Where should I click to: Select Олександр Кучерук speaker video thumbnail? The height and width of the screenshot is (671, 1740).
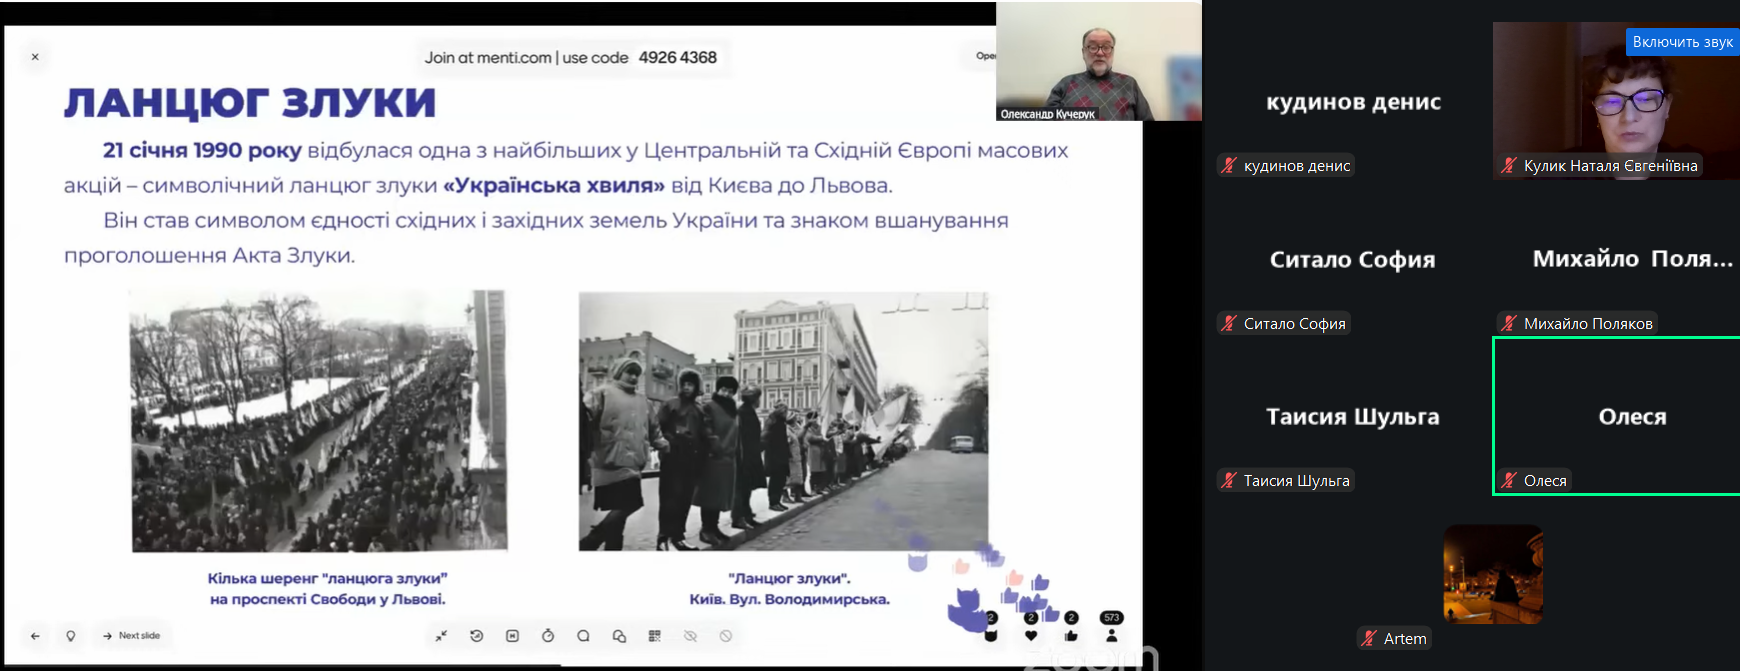1098,62
